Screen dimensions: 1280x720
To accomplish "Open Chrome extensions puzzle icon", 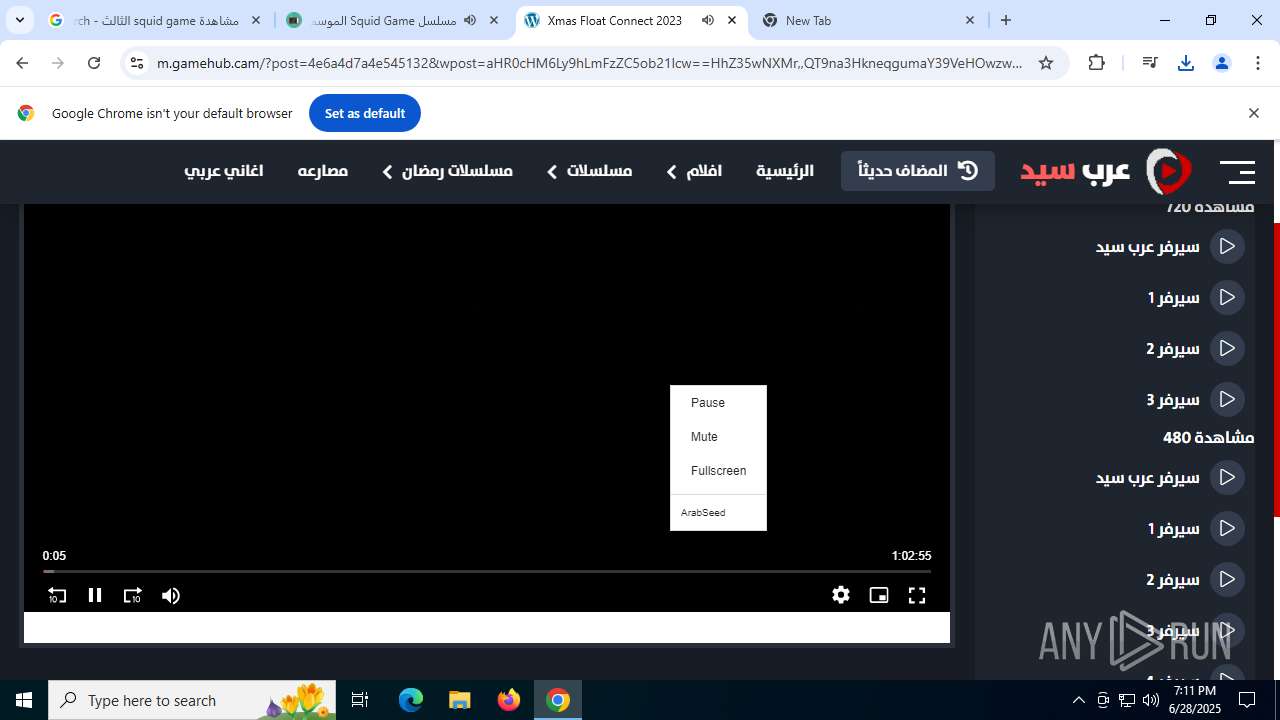I will [x=1097, y=63].
